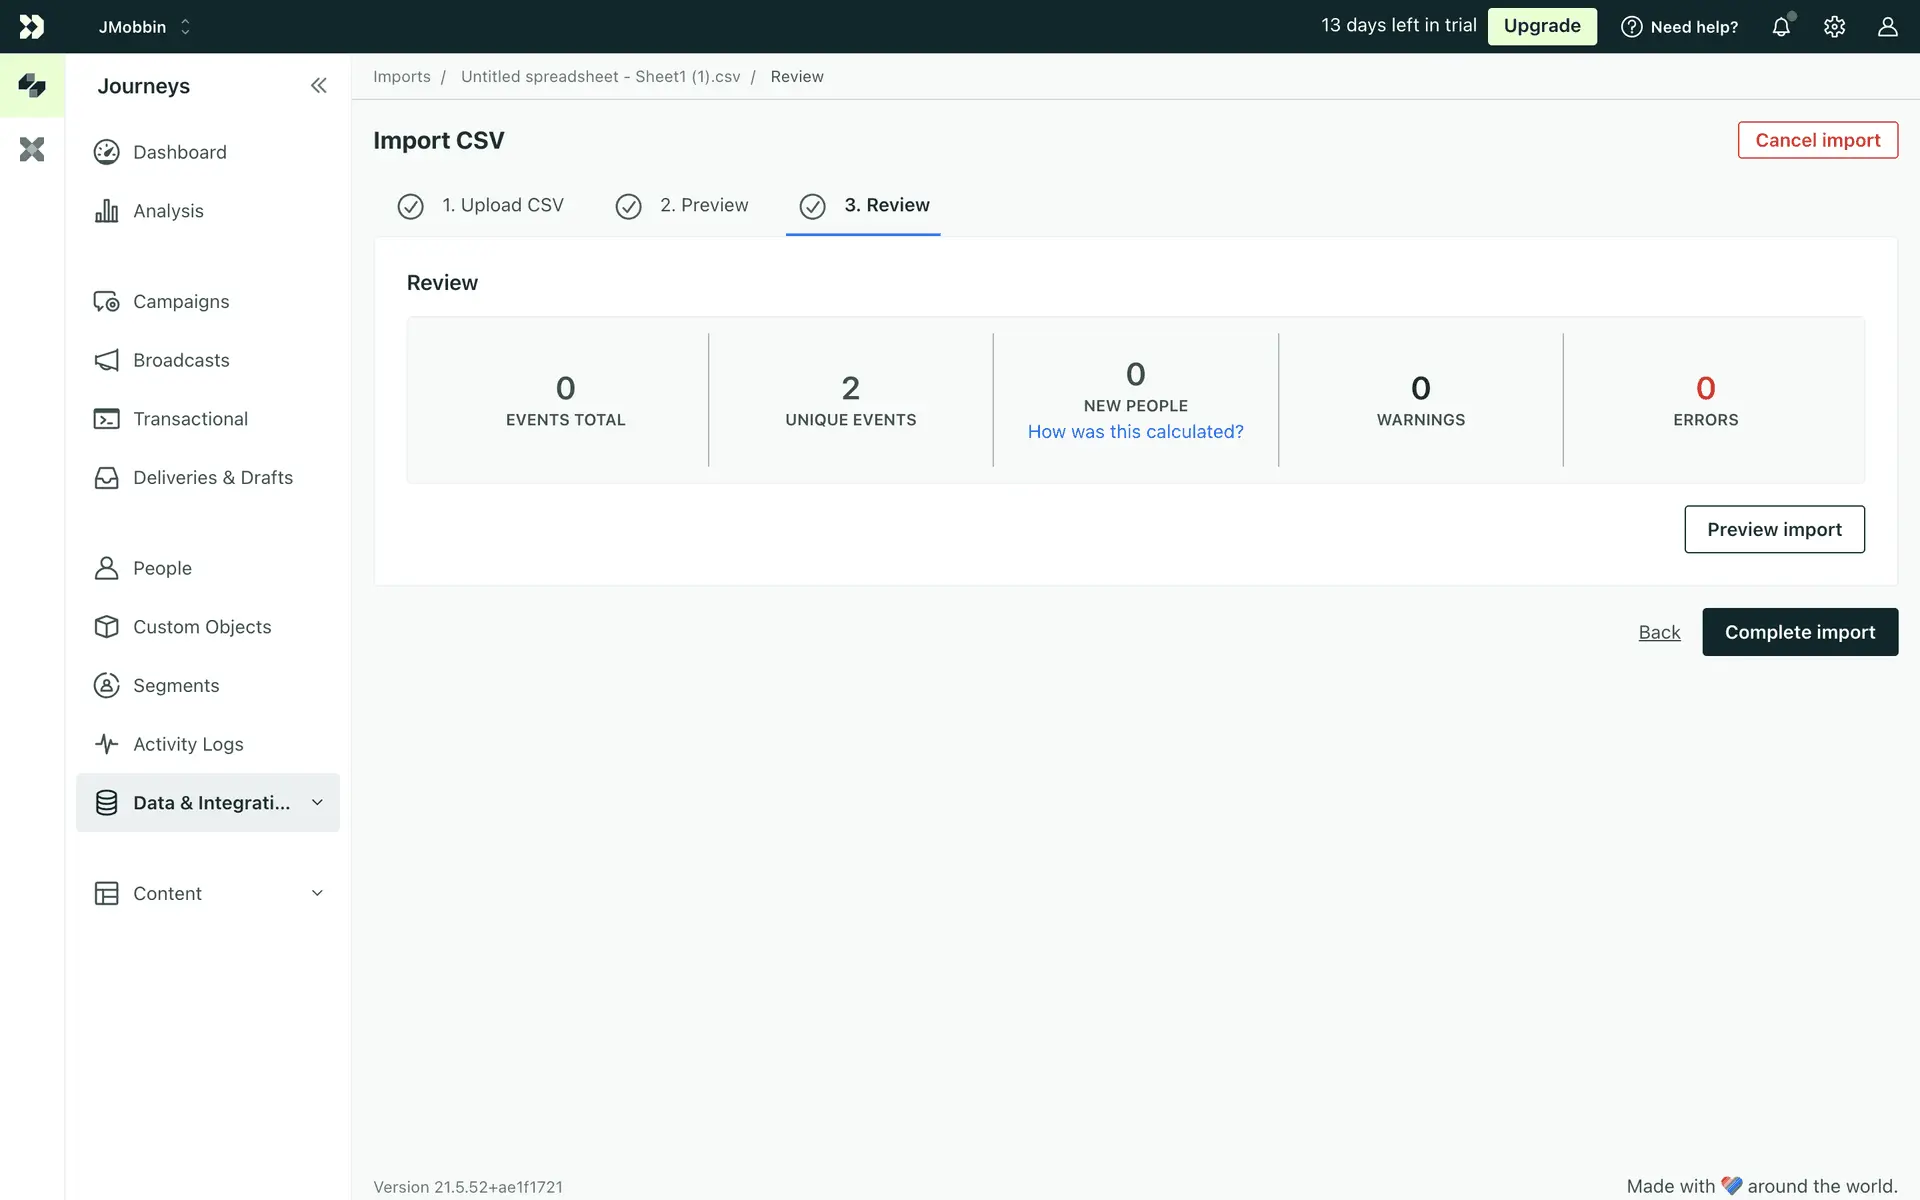Select the Journeys product icon
This screenshot has width=1920, height=1200.
(x=32, y=86)
